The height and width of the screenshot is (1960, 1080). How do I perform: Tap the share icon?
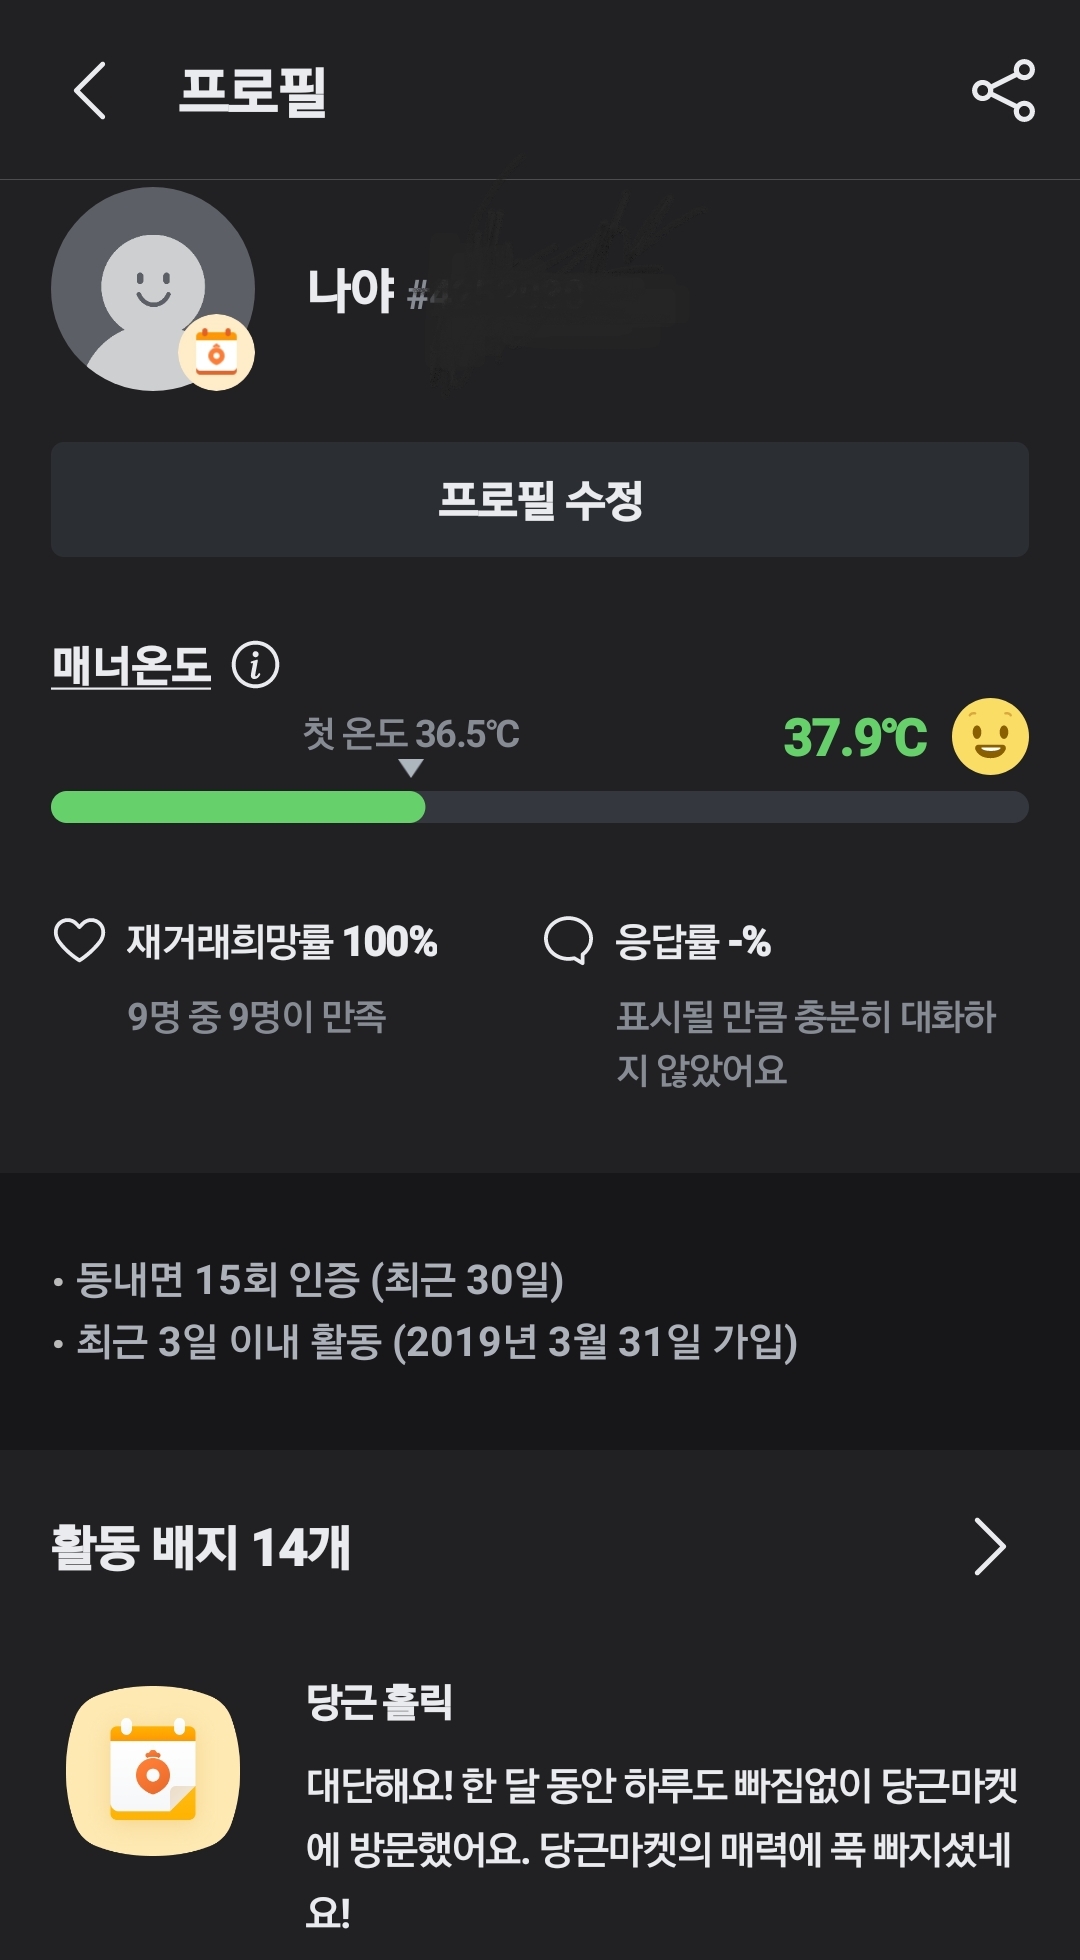point(1003,91)
